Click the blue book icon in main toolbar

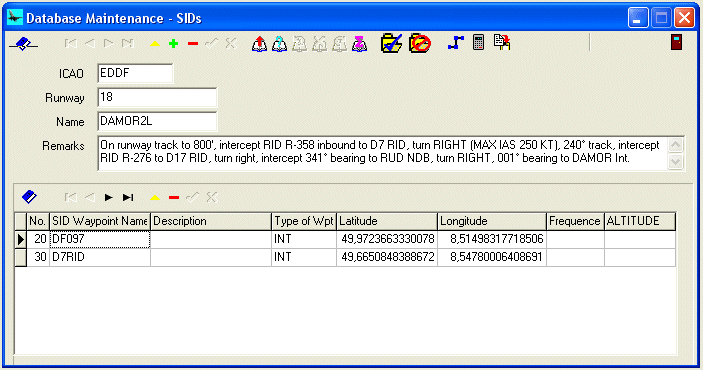(23, 44)
